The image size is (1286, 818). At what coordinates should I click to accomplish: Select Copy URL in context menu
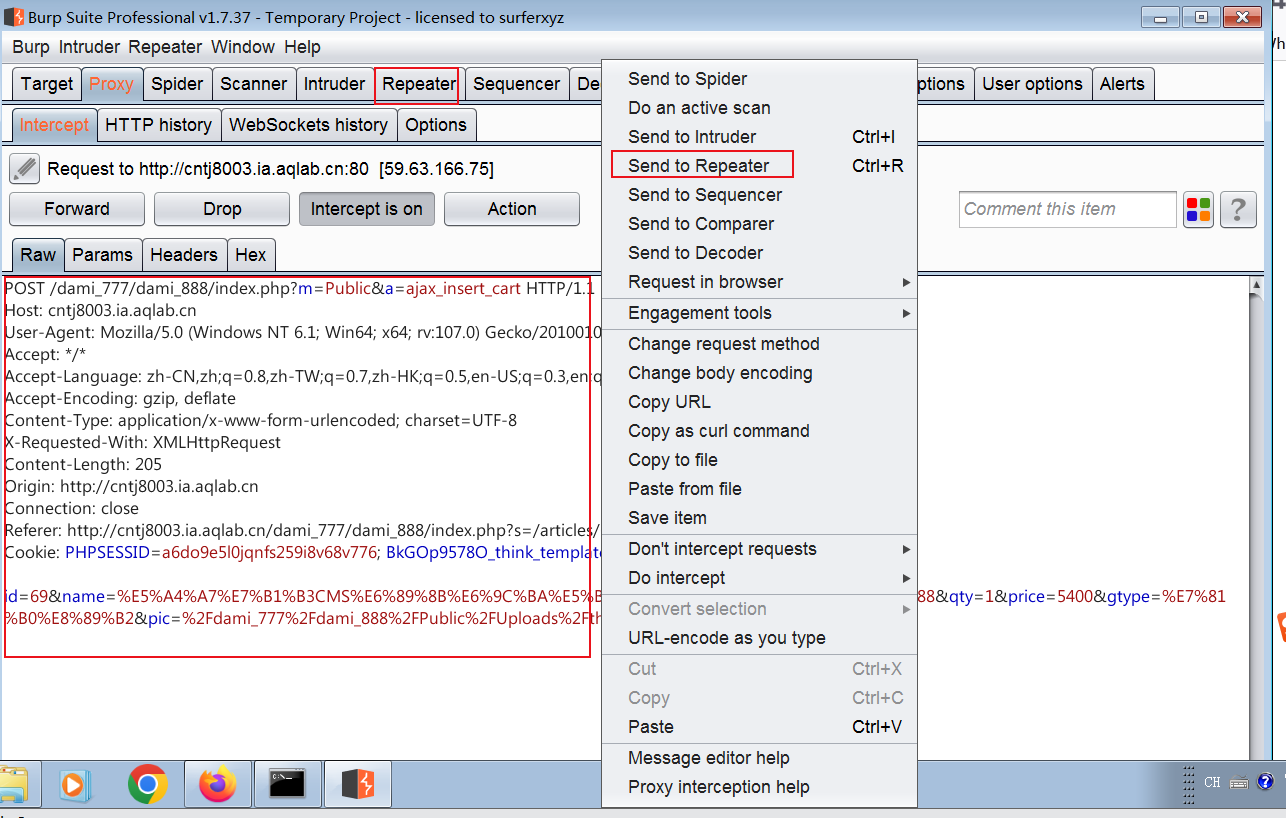(759, 402)
